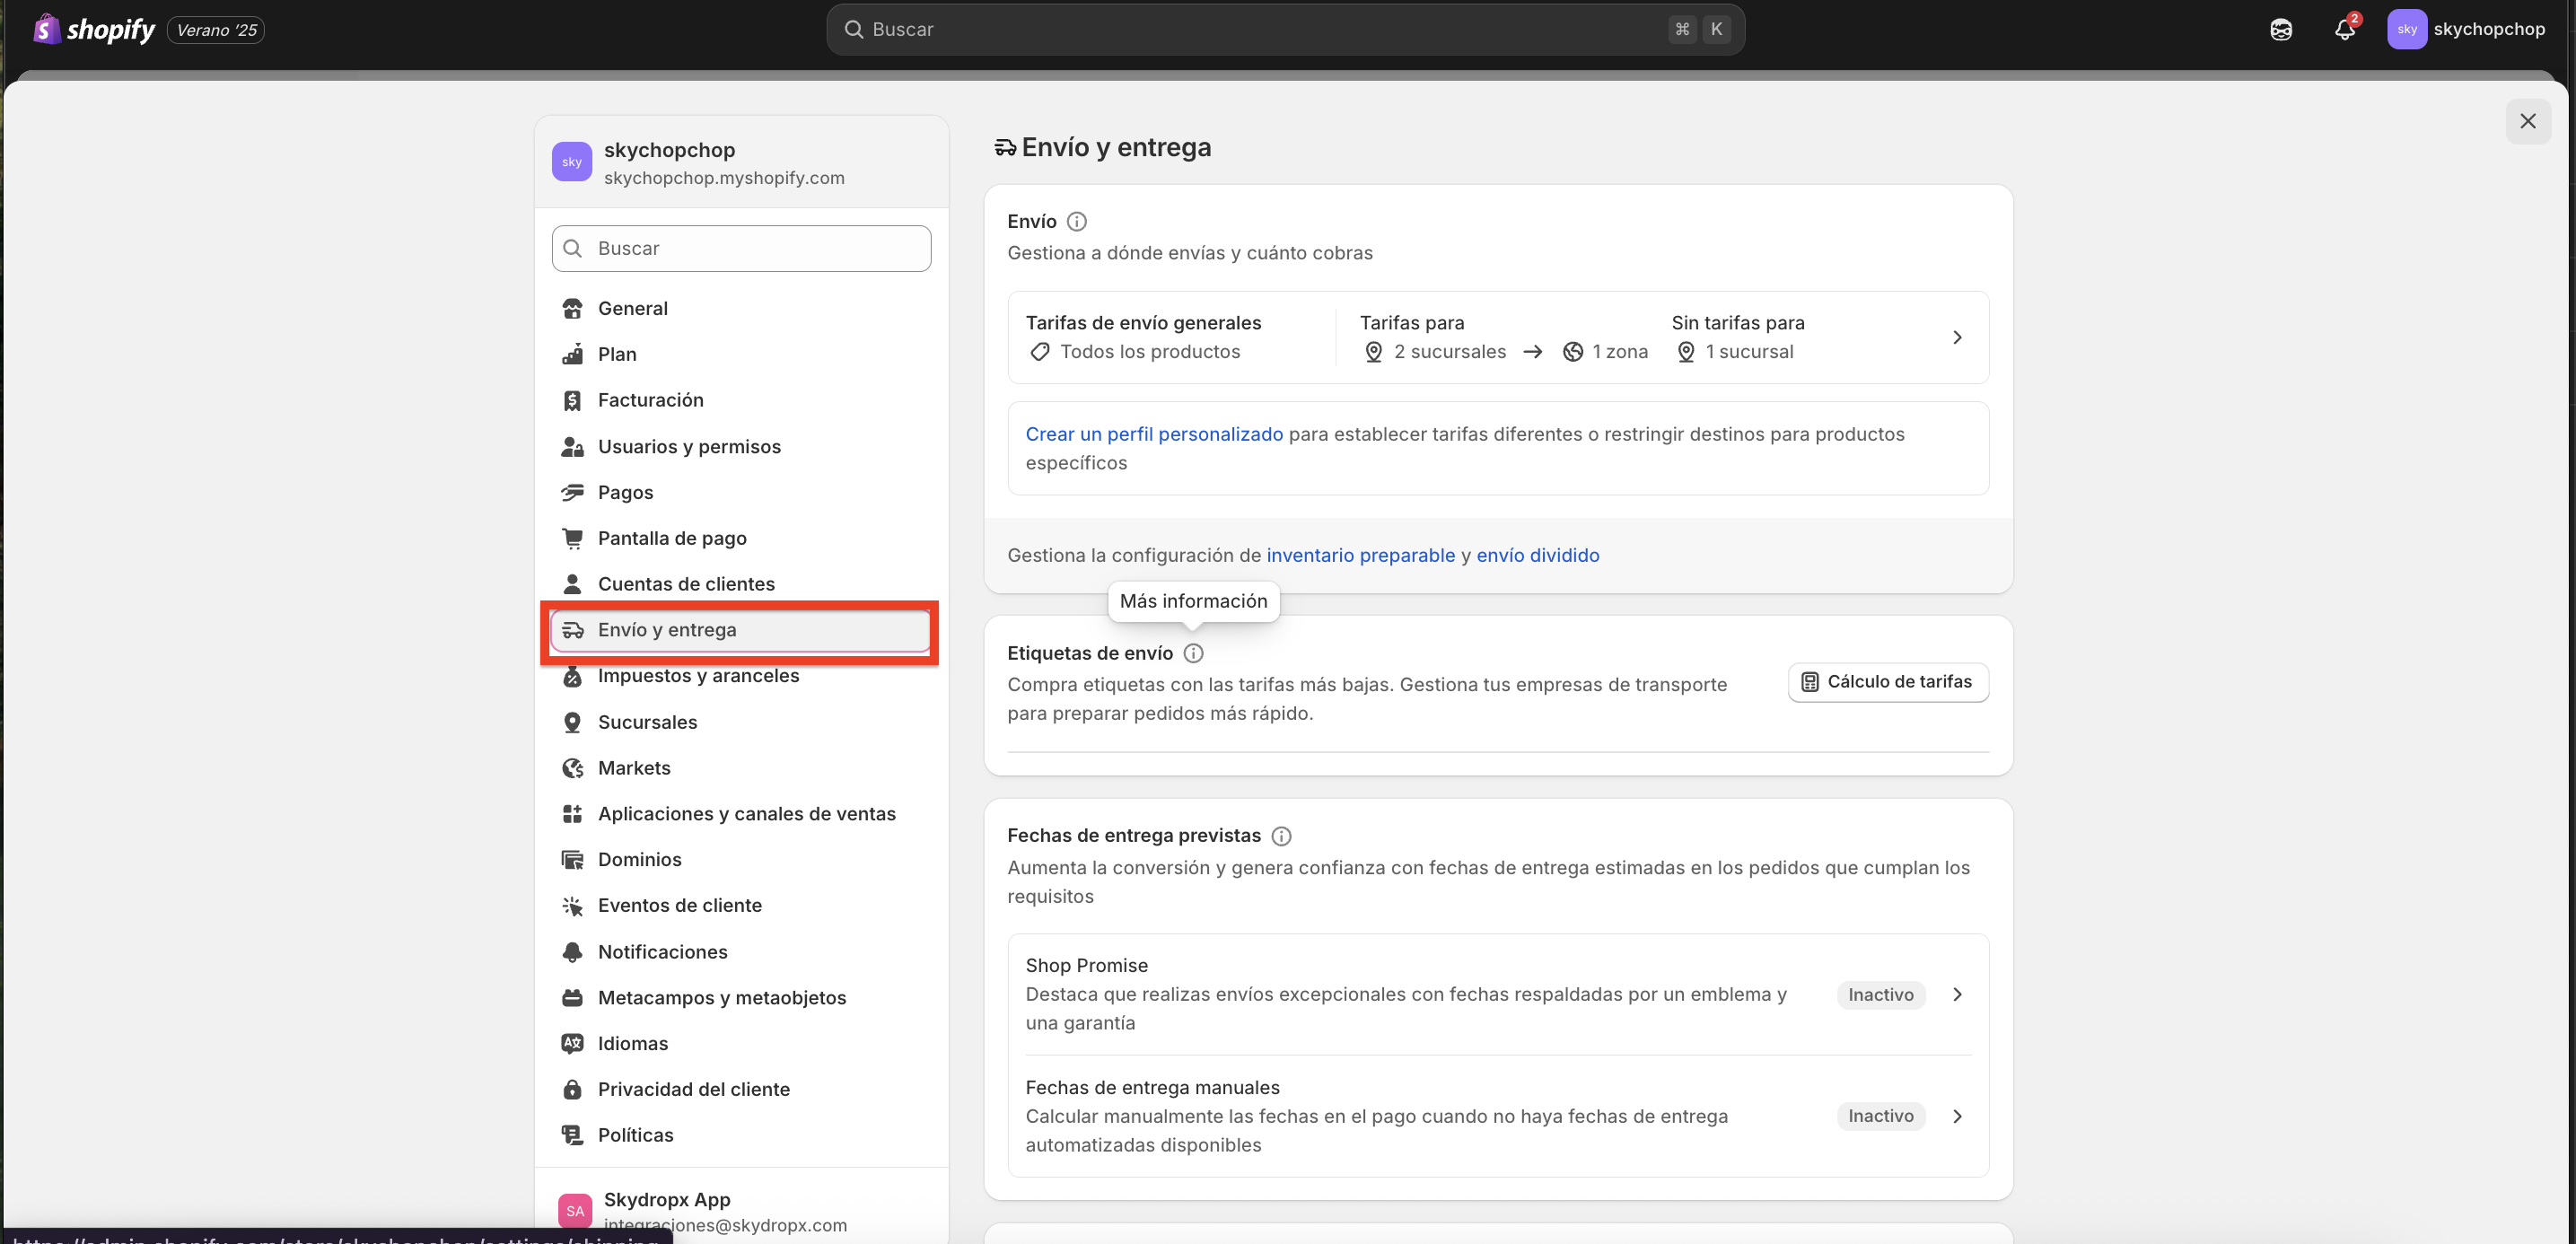Open Idiomas settings

741,1043
